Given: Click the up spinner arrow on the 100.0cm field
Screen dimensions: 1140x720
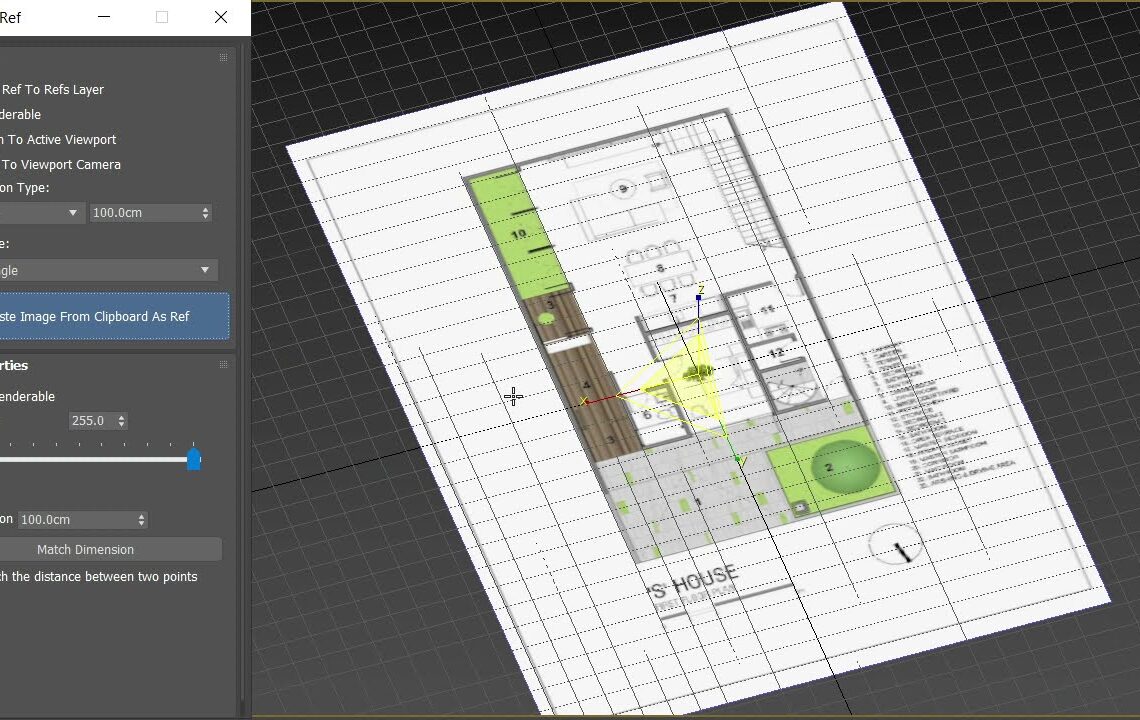Looking at the screenshot, I should point(205,208).
